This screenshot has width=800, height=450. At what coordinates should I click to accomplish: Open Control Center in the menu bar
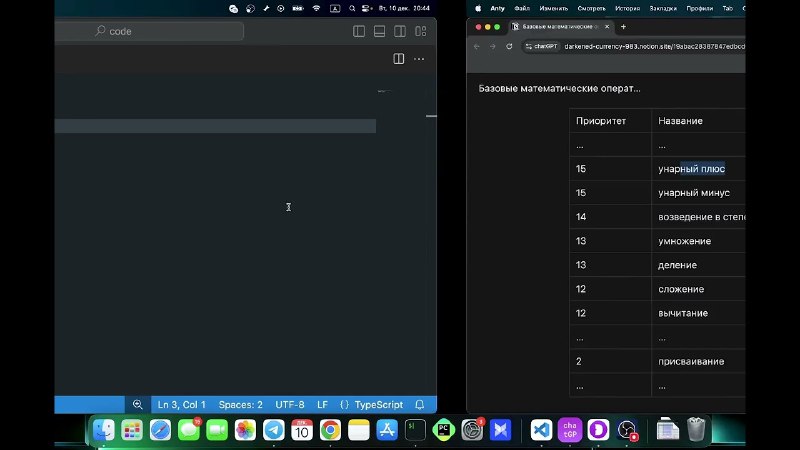pyautogui.click(x=366, y=8)
